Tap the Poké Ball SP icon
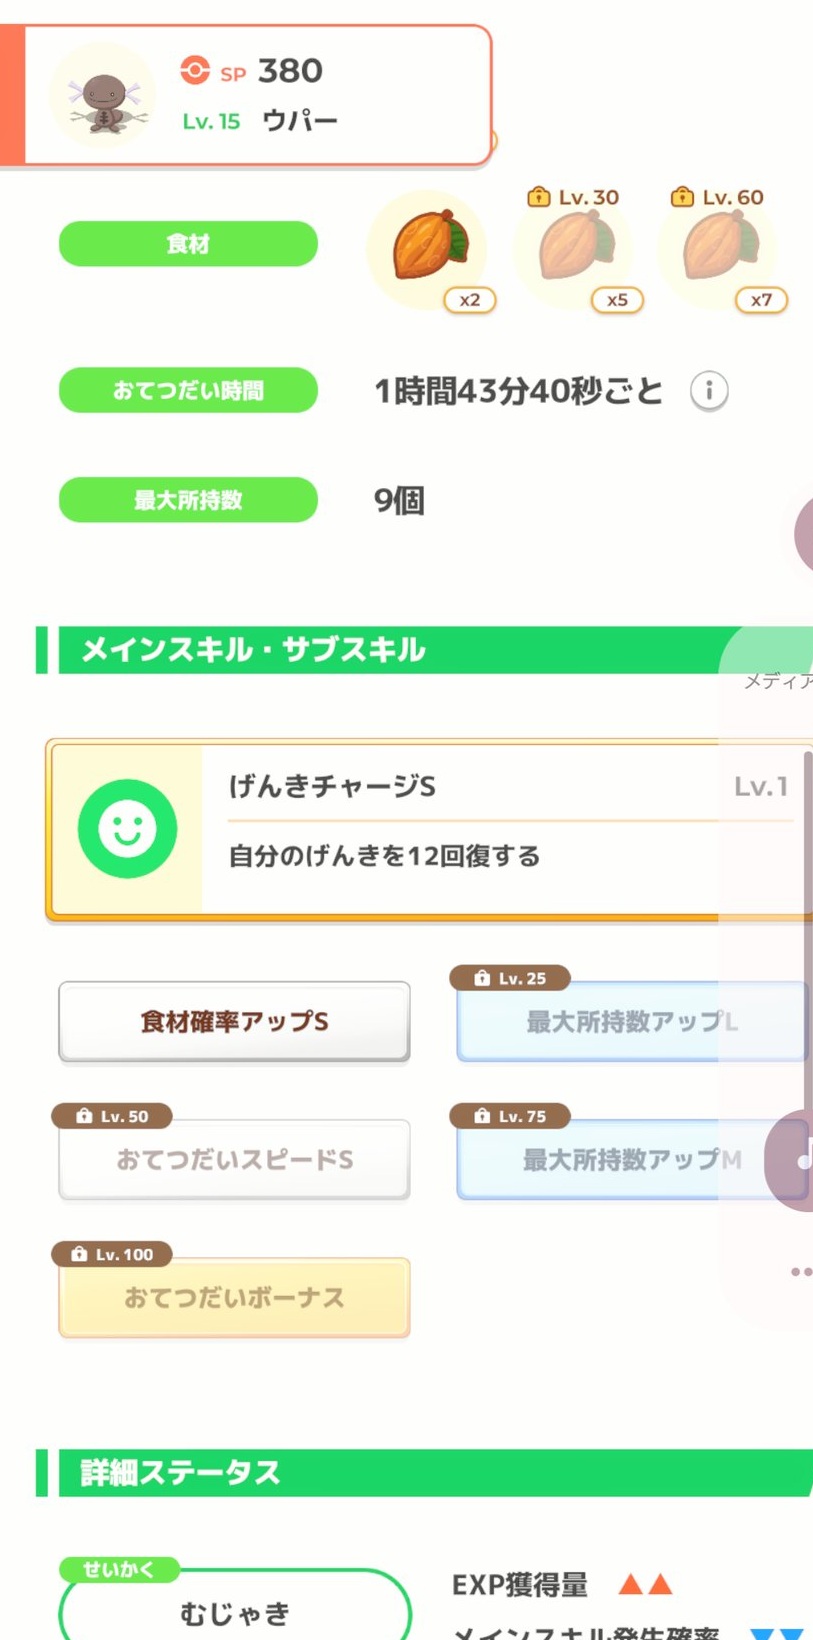This screenshot has height=1640, width=813. coord(195,70)
